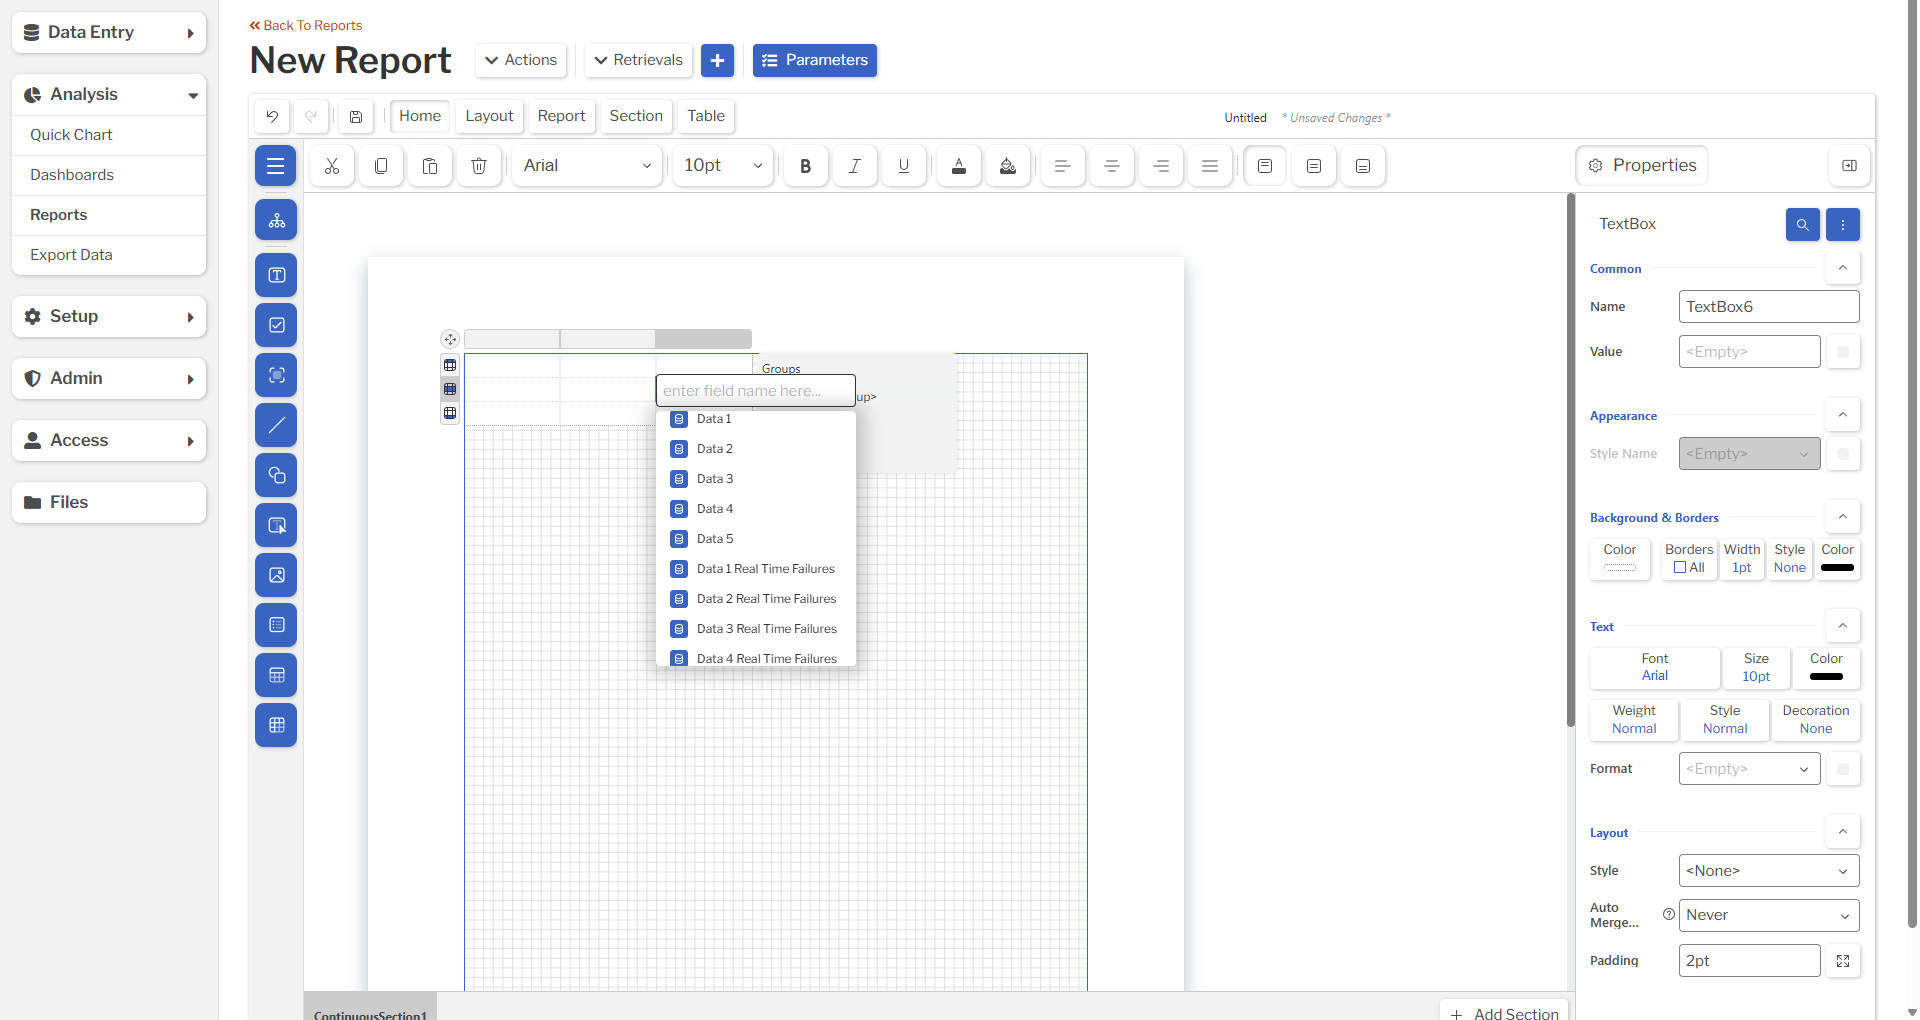
Task: Click the Cut scissors icon
Action: (332, 166)
